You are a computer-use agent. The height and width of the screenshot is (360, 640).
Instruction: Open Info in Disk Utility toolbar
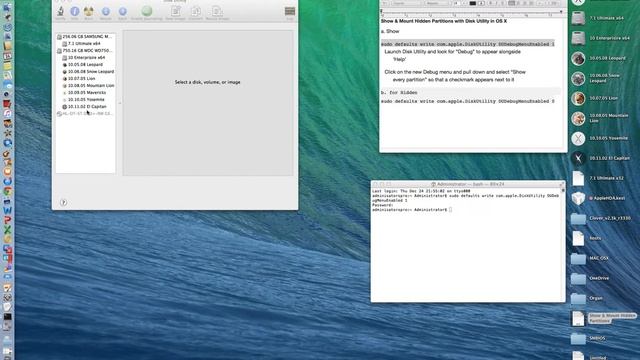(x=75, y=11)
